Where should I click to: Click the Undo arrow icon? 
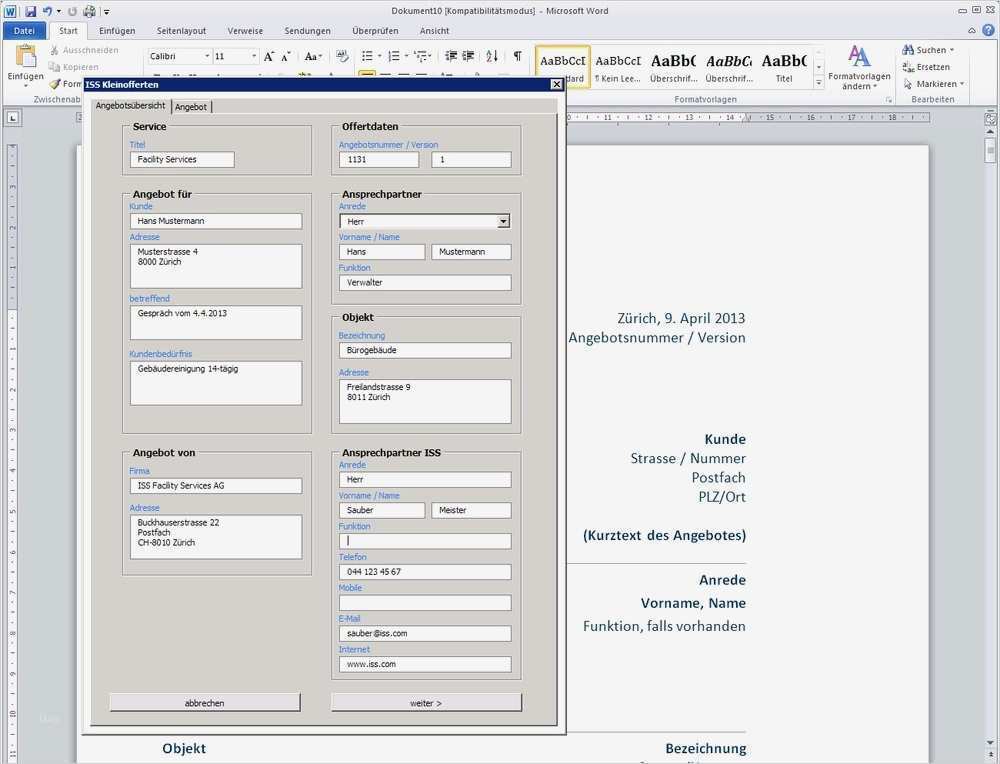click(x=47, y=11)
